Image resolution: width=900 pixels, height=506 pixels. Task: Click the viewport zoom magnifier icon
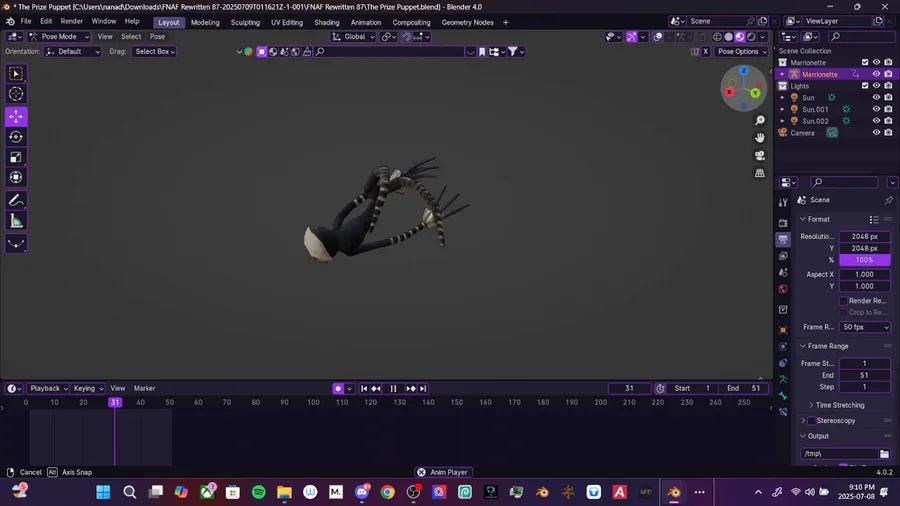coord(760,120)
